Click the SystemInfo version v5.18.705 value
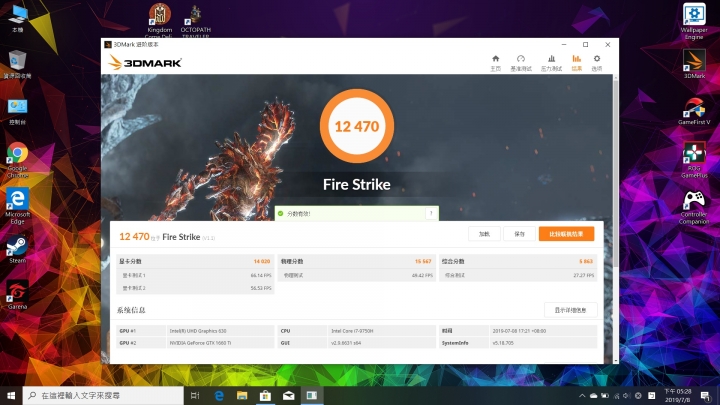Image resolution: width=720 pixels, height=405 pixels. pyautogui.click(x=503, y=343)
